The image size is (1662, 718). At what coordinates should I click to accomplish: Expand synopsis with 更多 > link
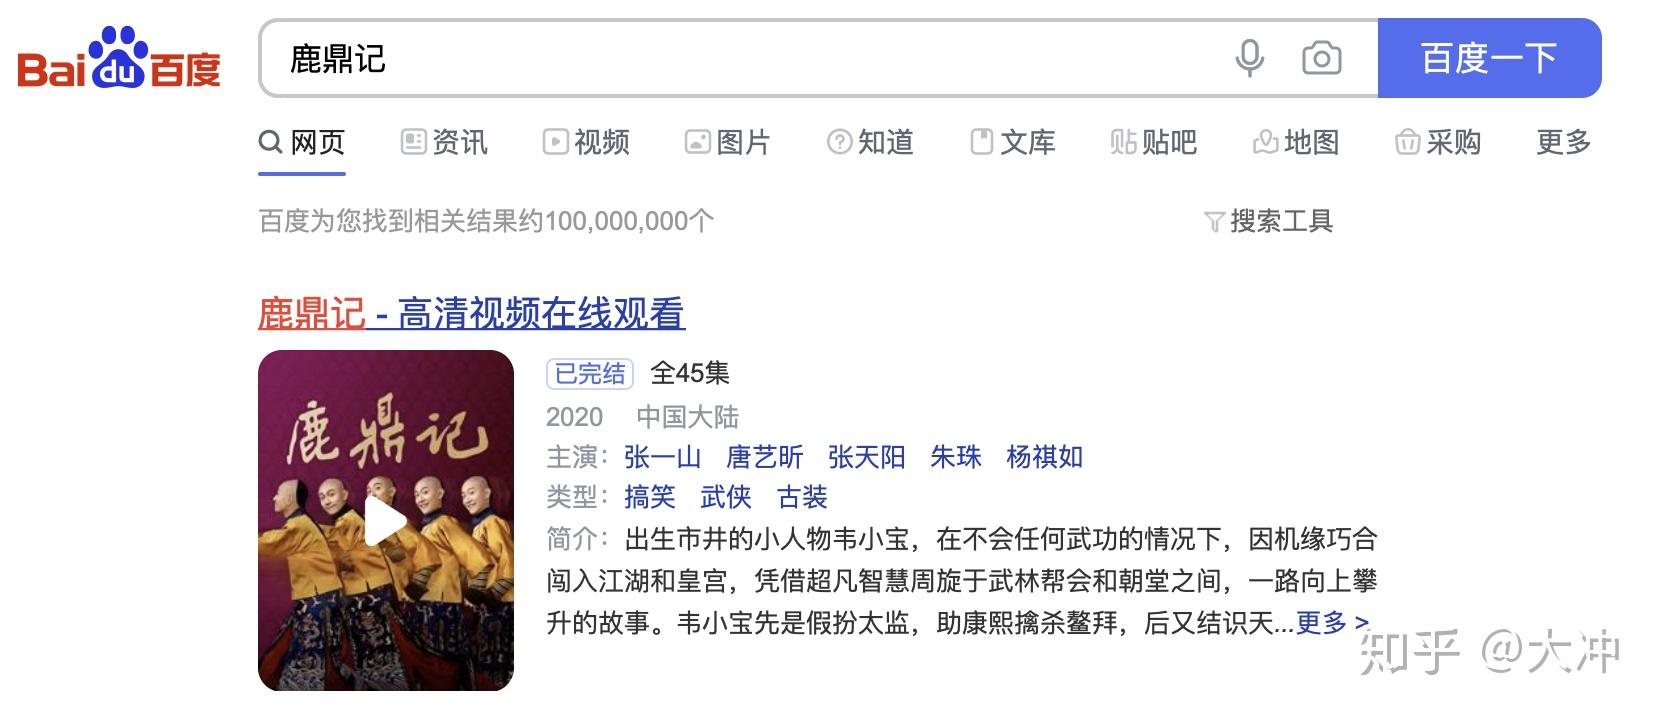click(x=1333, y=623)
